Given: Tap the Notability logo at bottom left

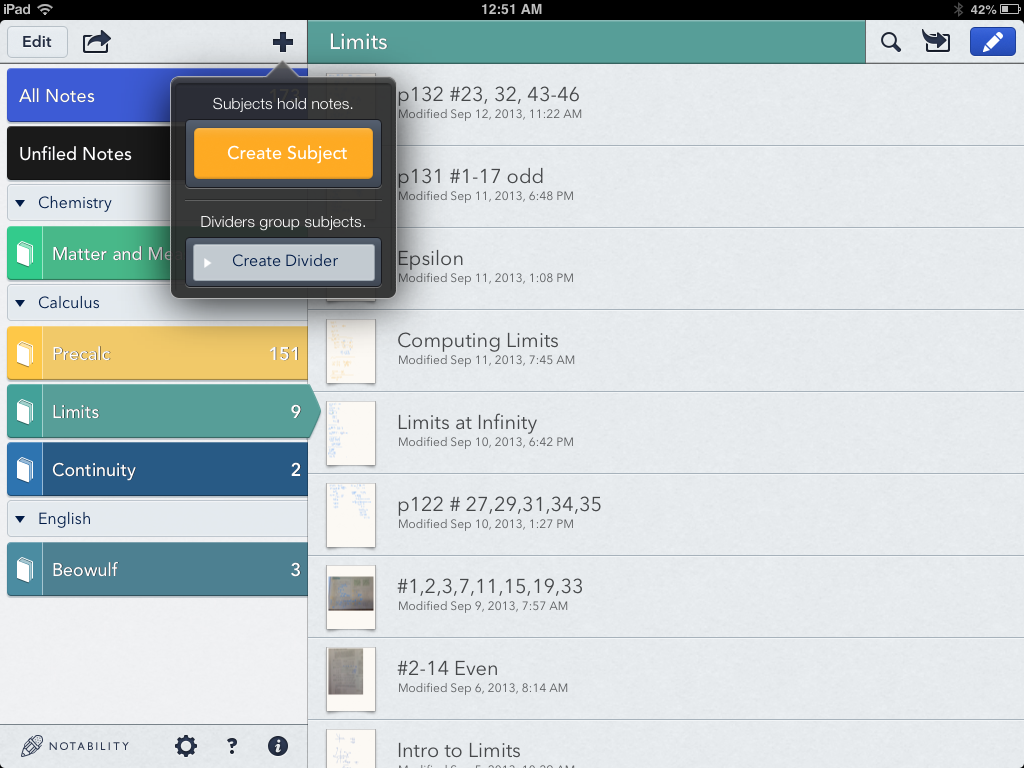Looking at the screenshot, I should tap(76, 746).
